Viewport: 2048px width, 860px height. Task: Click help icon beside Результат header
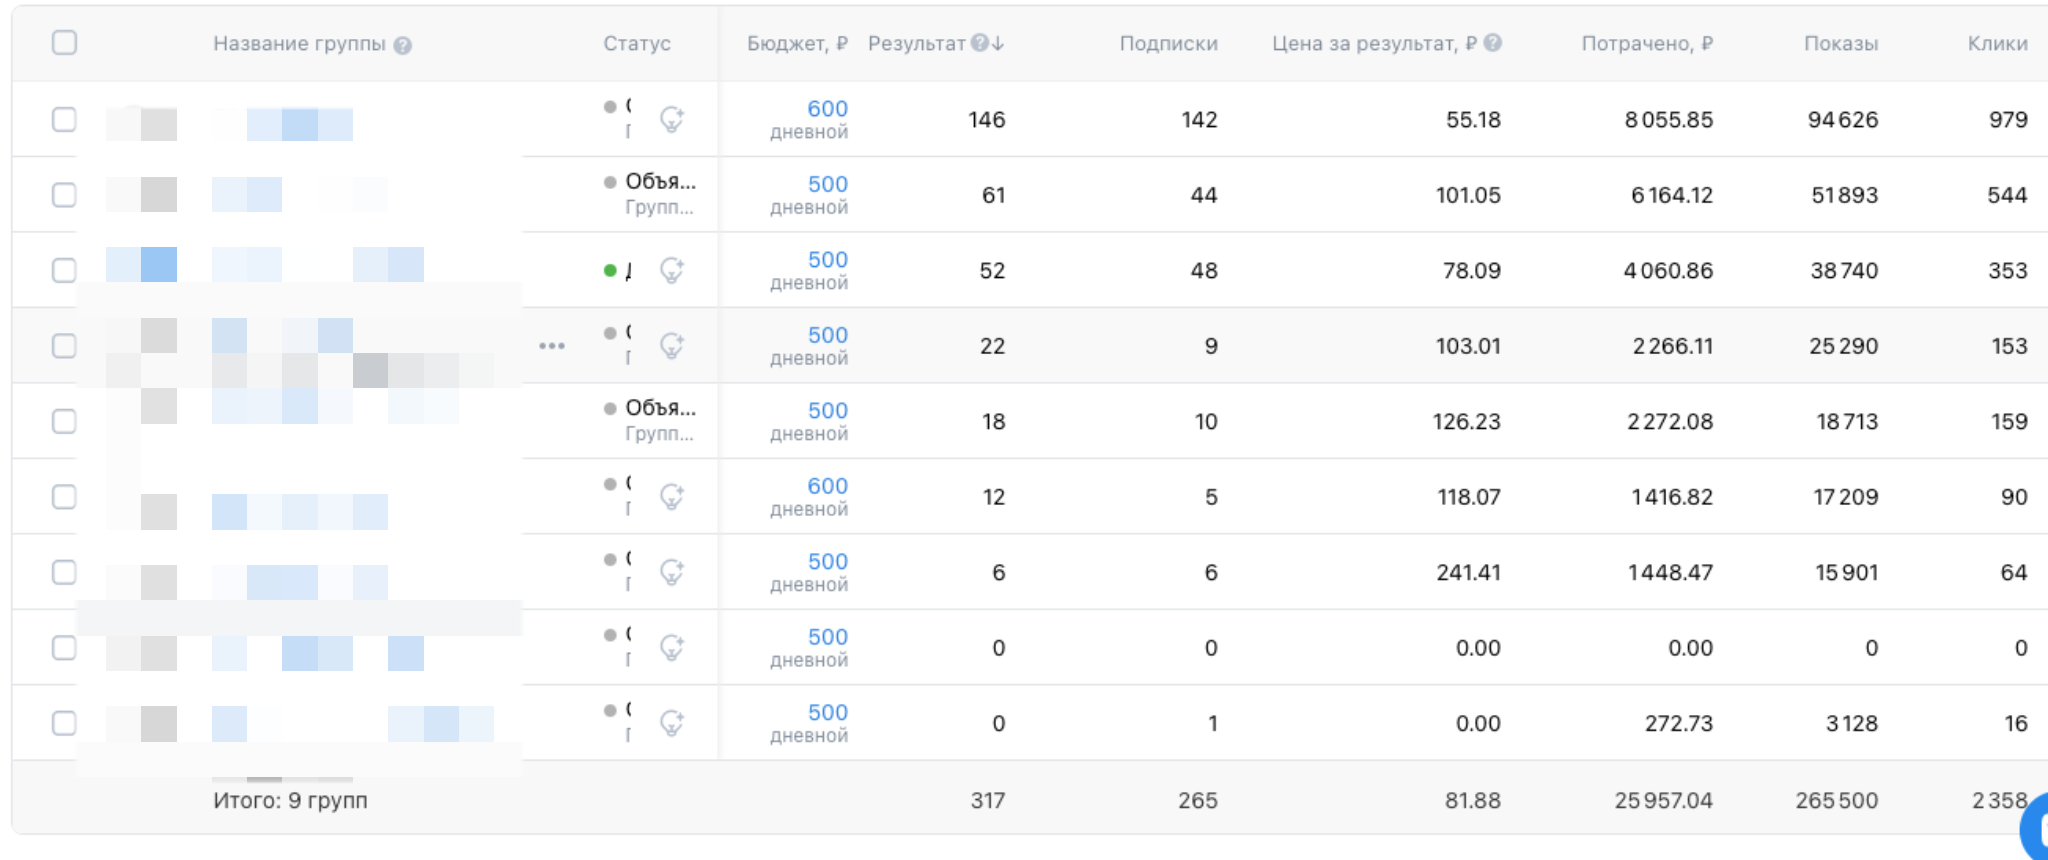(x=980, y=43)
